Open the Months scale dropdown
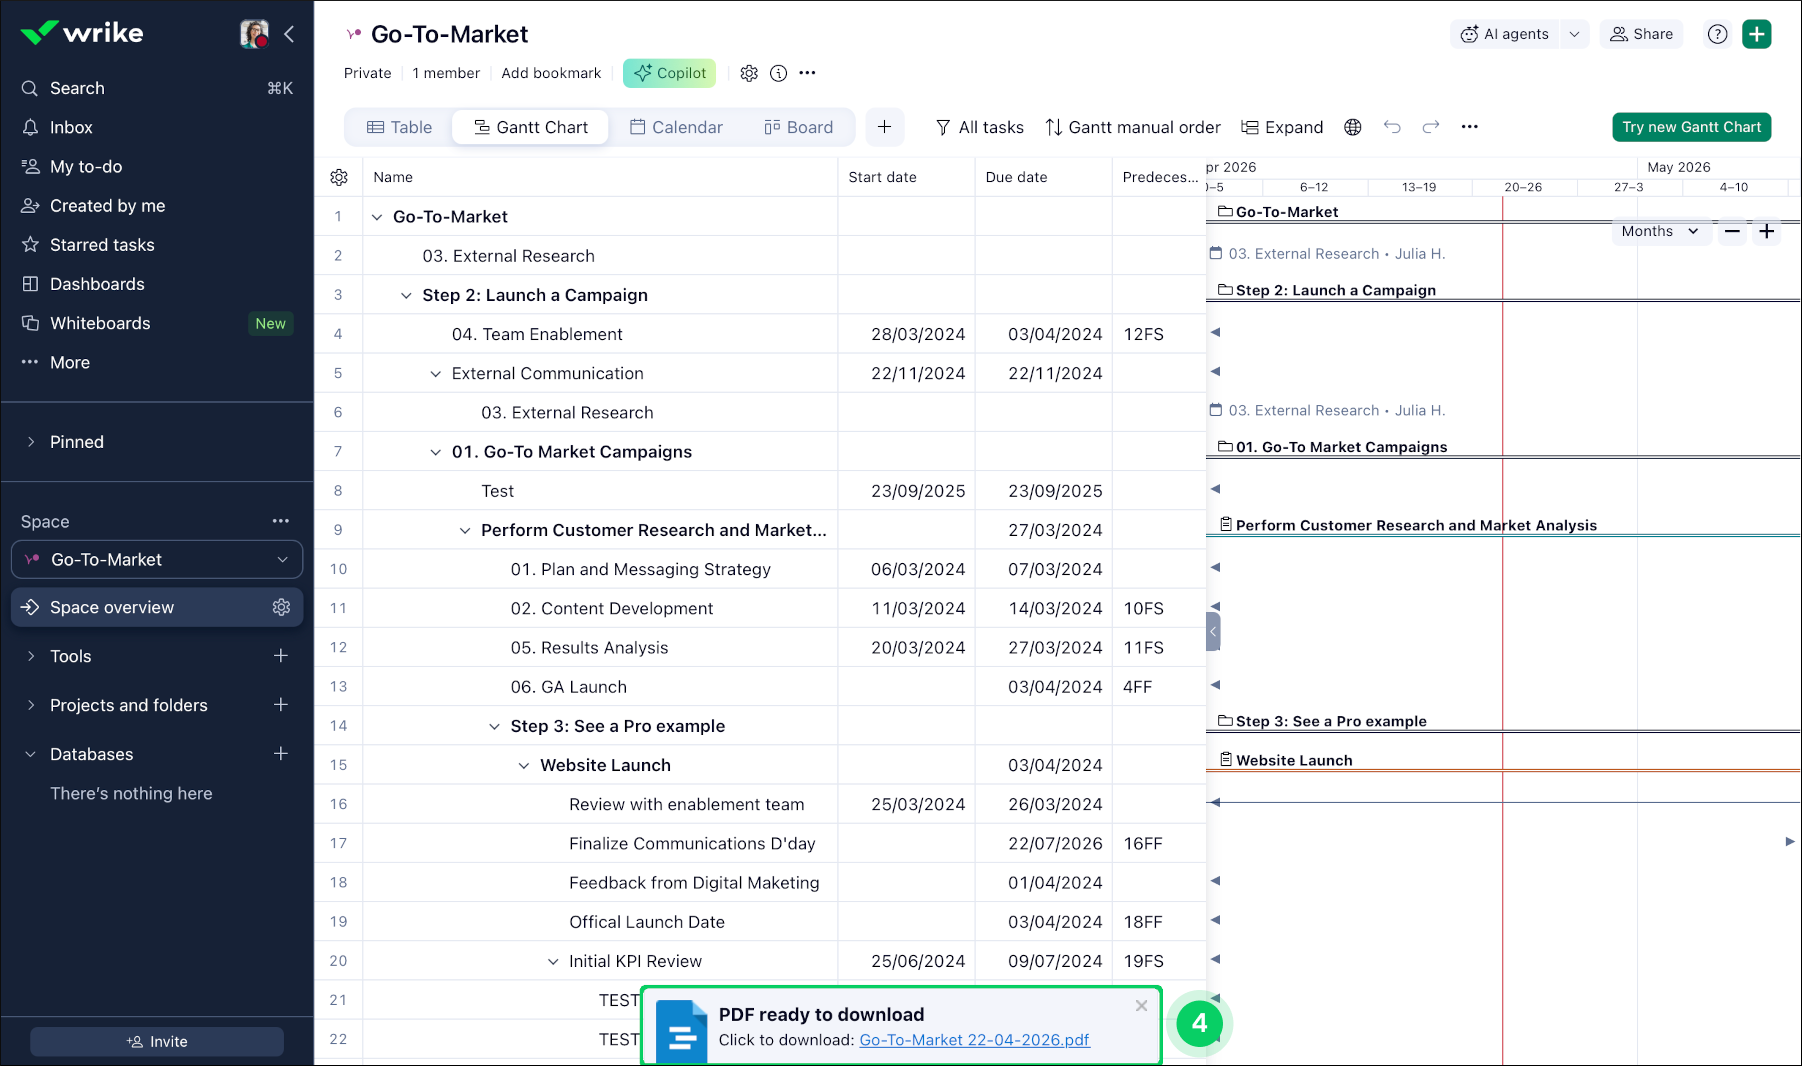 pos(1661,231)
